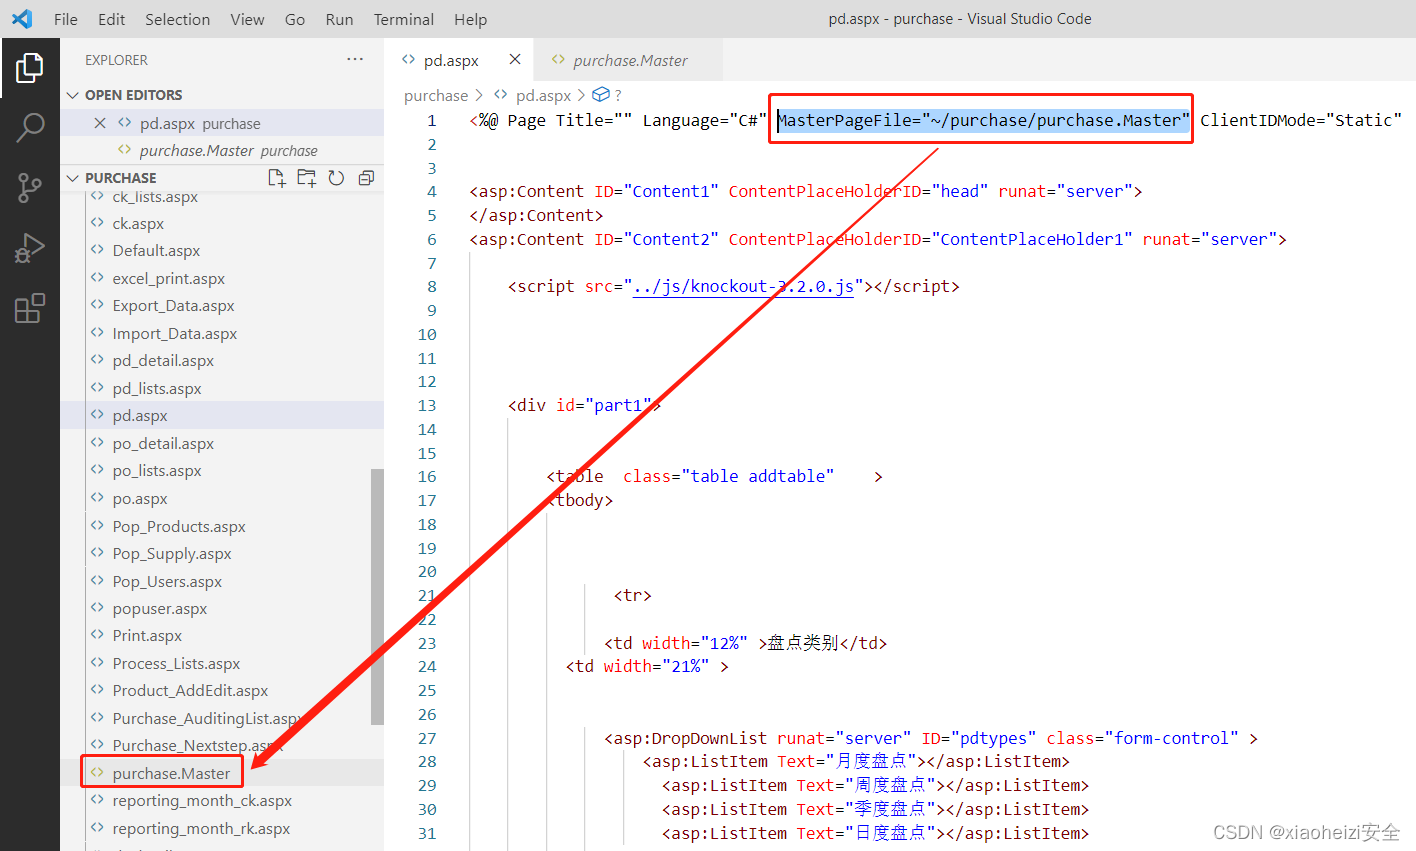Click the id="part1" div code line
Screen dimensions: 1416x851
[584, 406]
